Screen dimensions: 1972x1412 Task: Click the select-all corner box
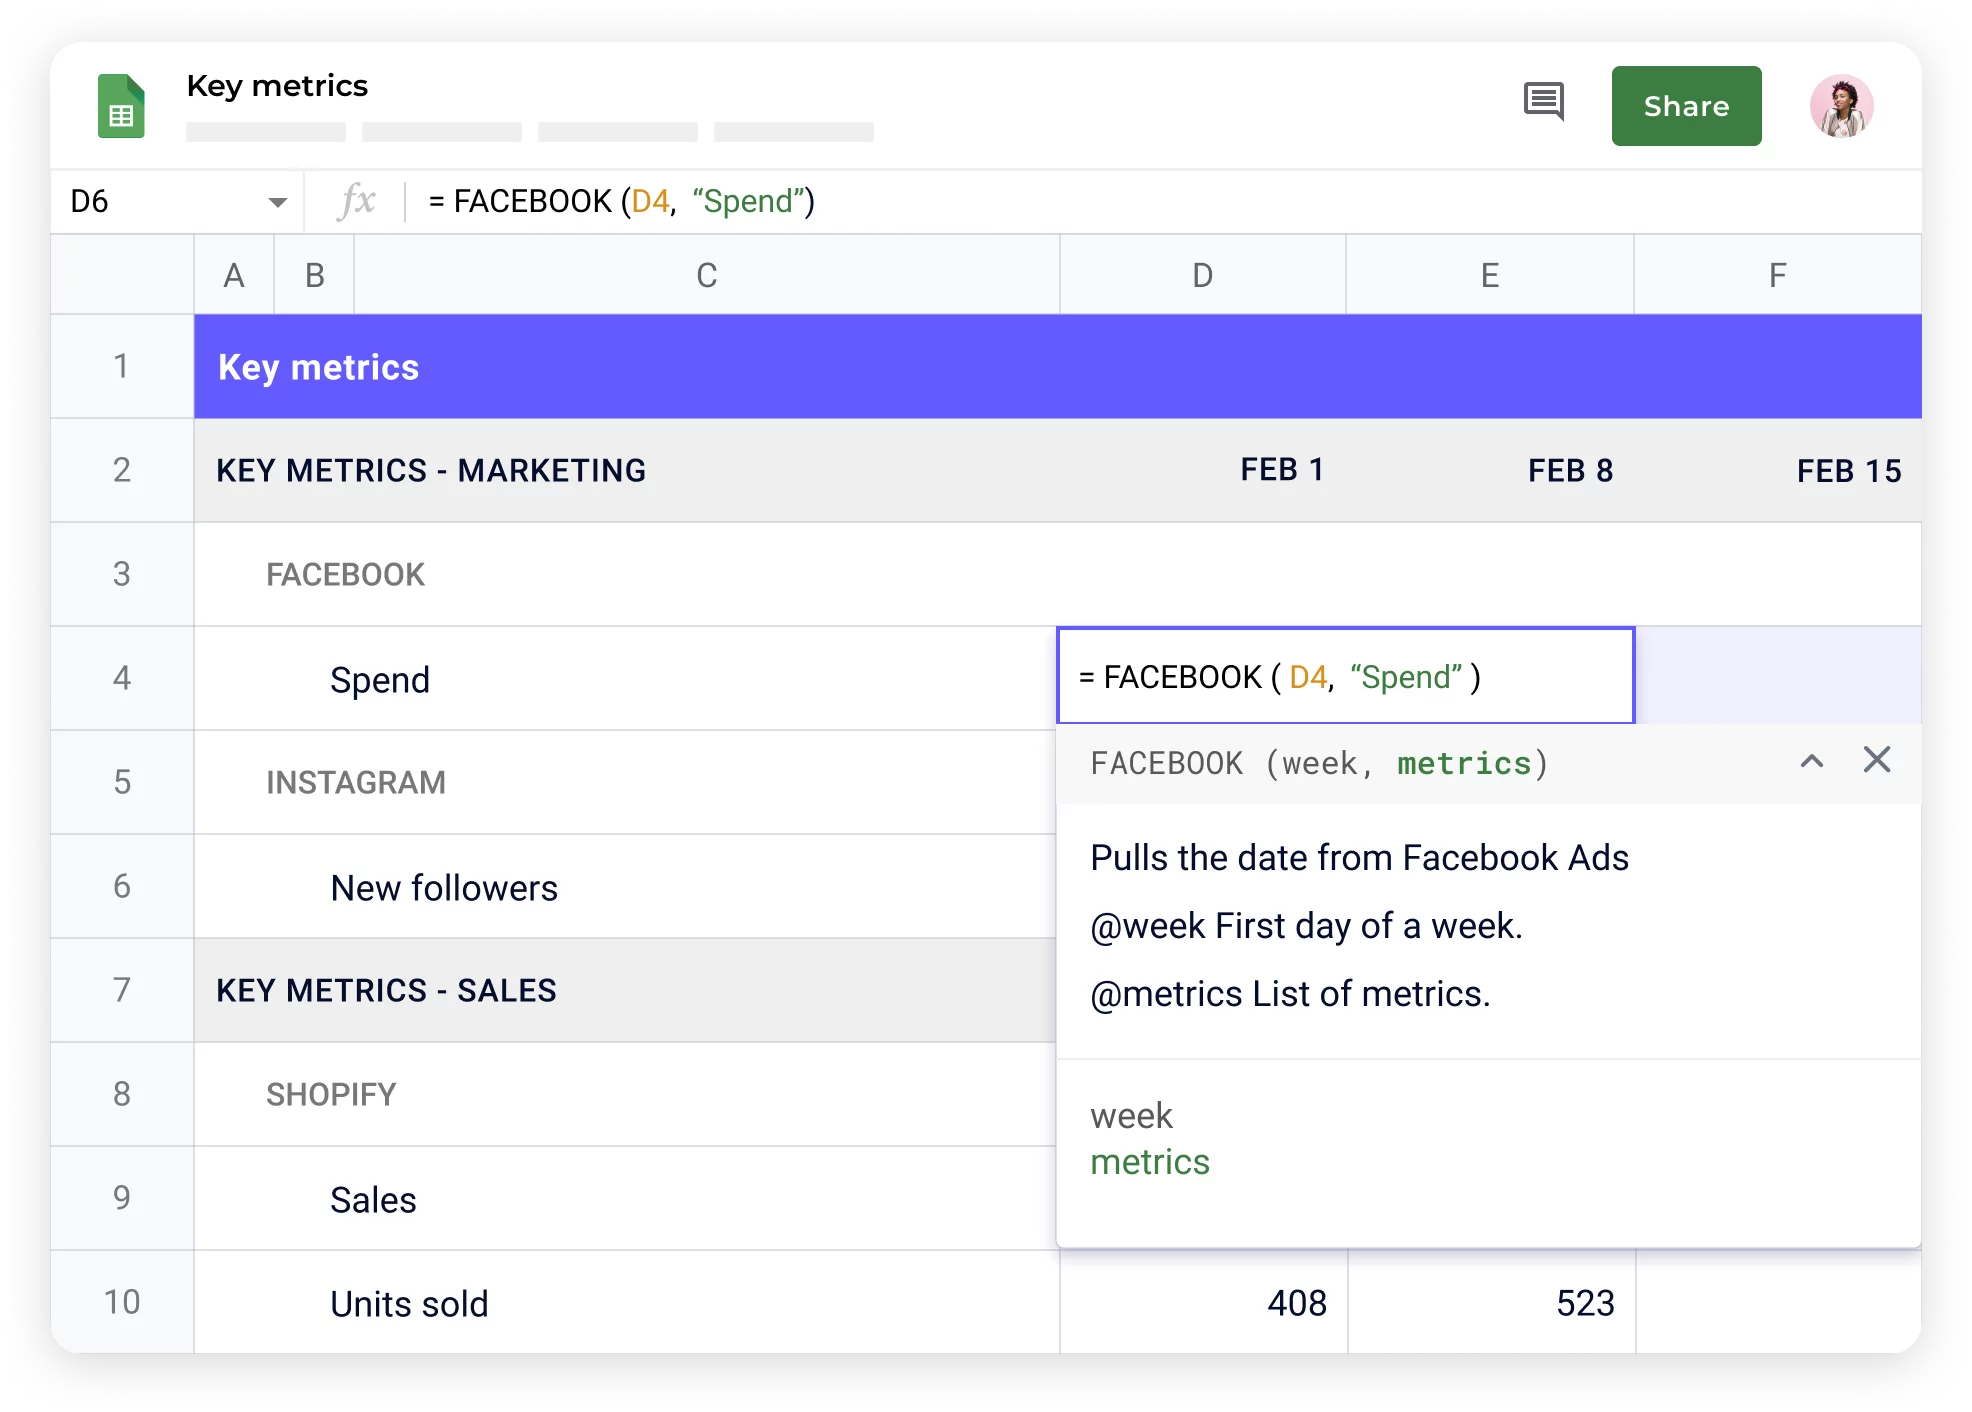122,275
